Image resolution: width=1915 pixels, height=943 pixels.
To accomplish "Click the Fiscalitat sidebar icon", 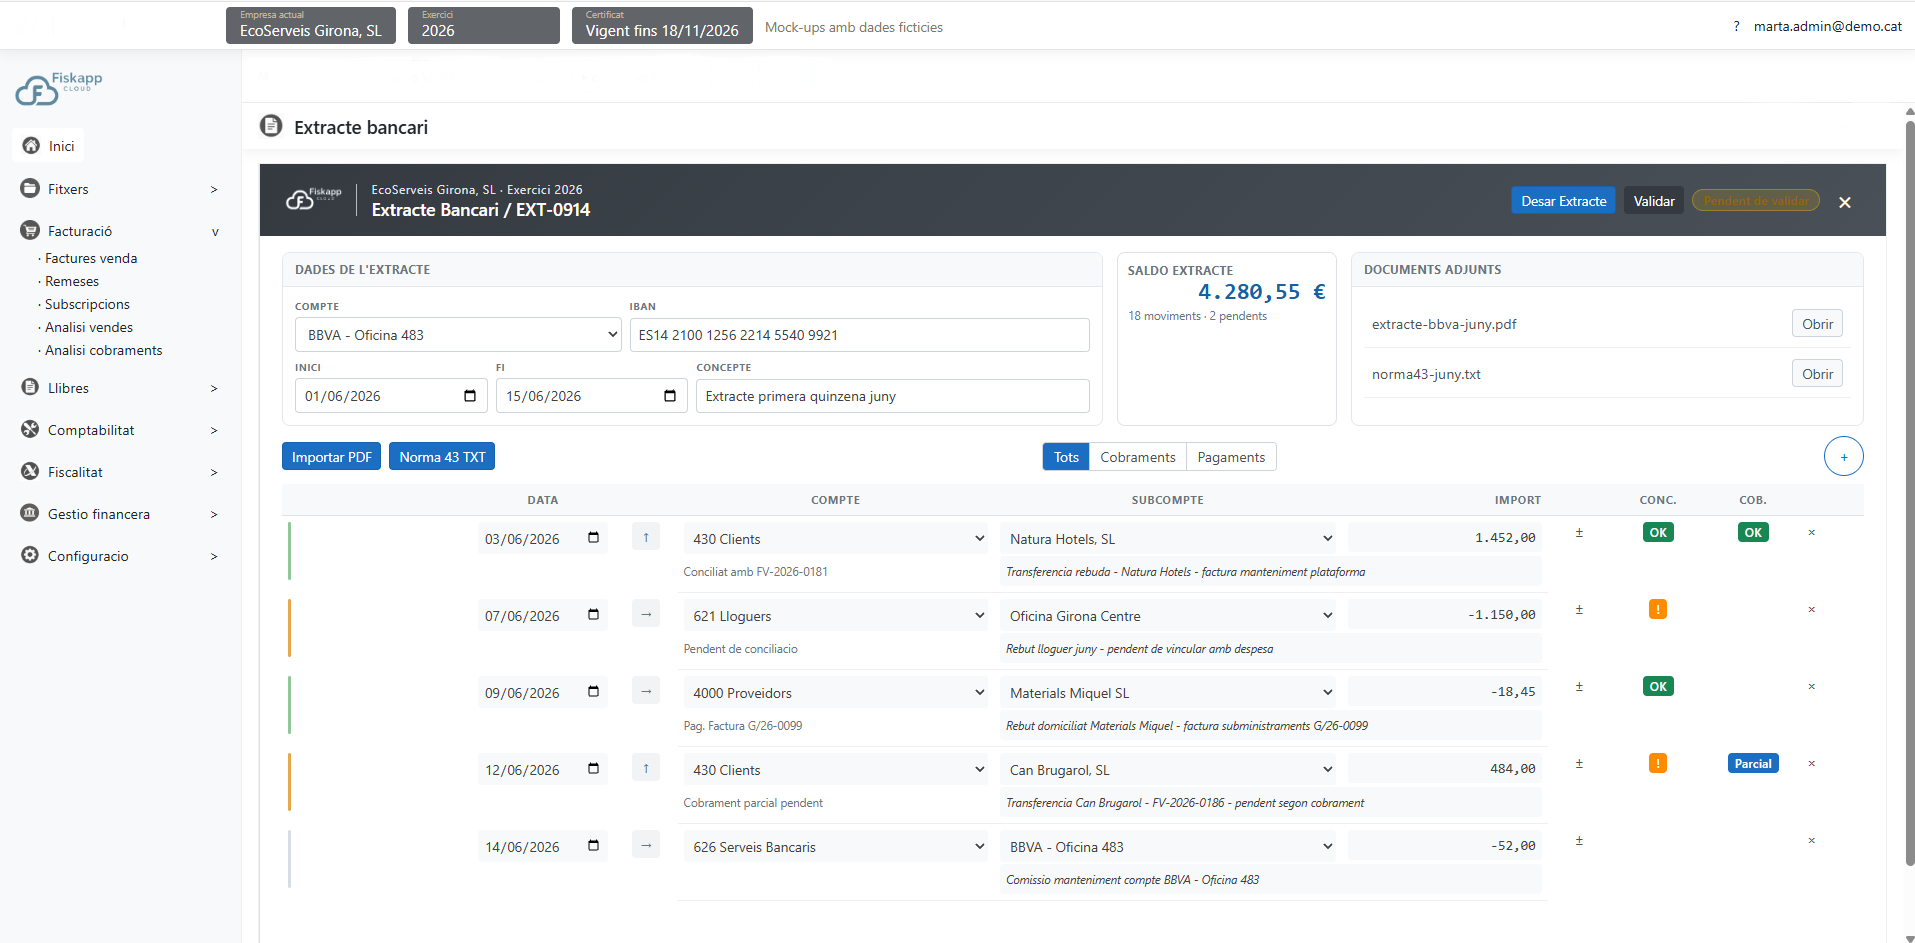I will [x=30, y=471].
